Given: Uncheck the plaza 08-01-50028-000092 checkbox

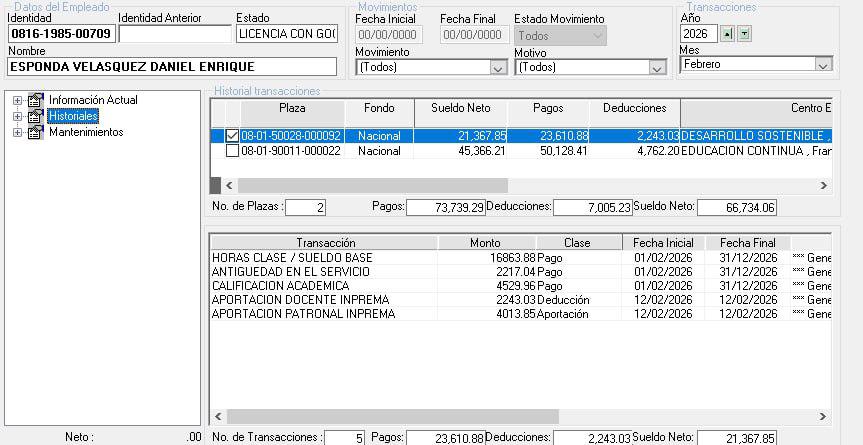Looking at the screenshot, I should 232,135.
